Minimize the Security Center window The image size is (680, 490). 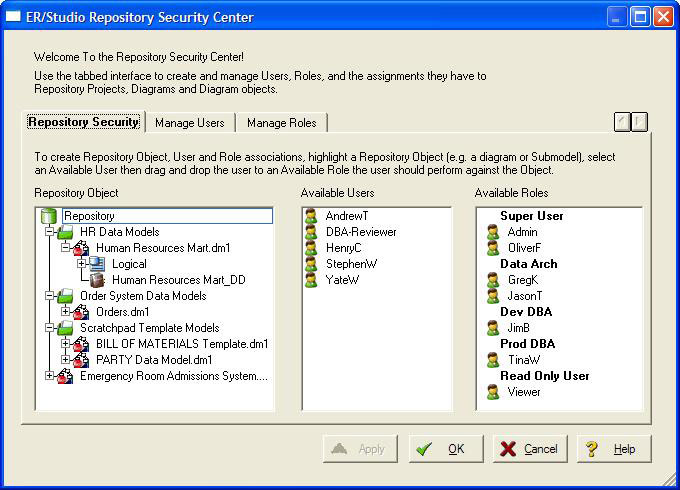point(616,17)
